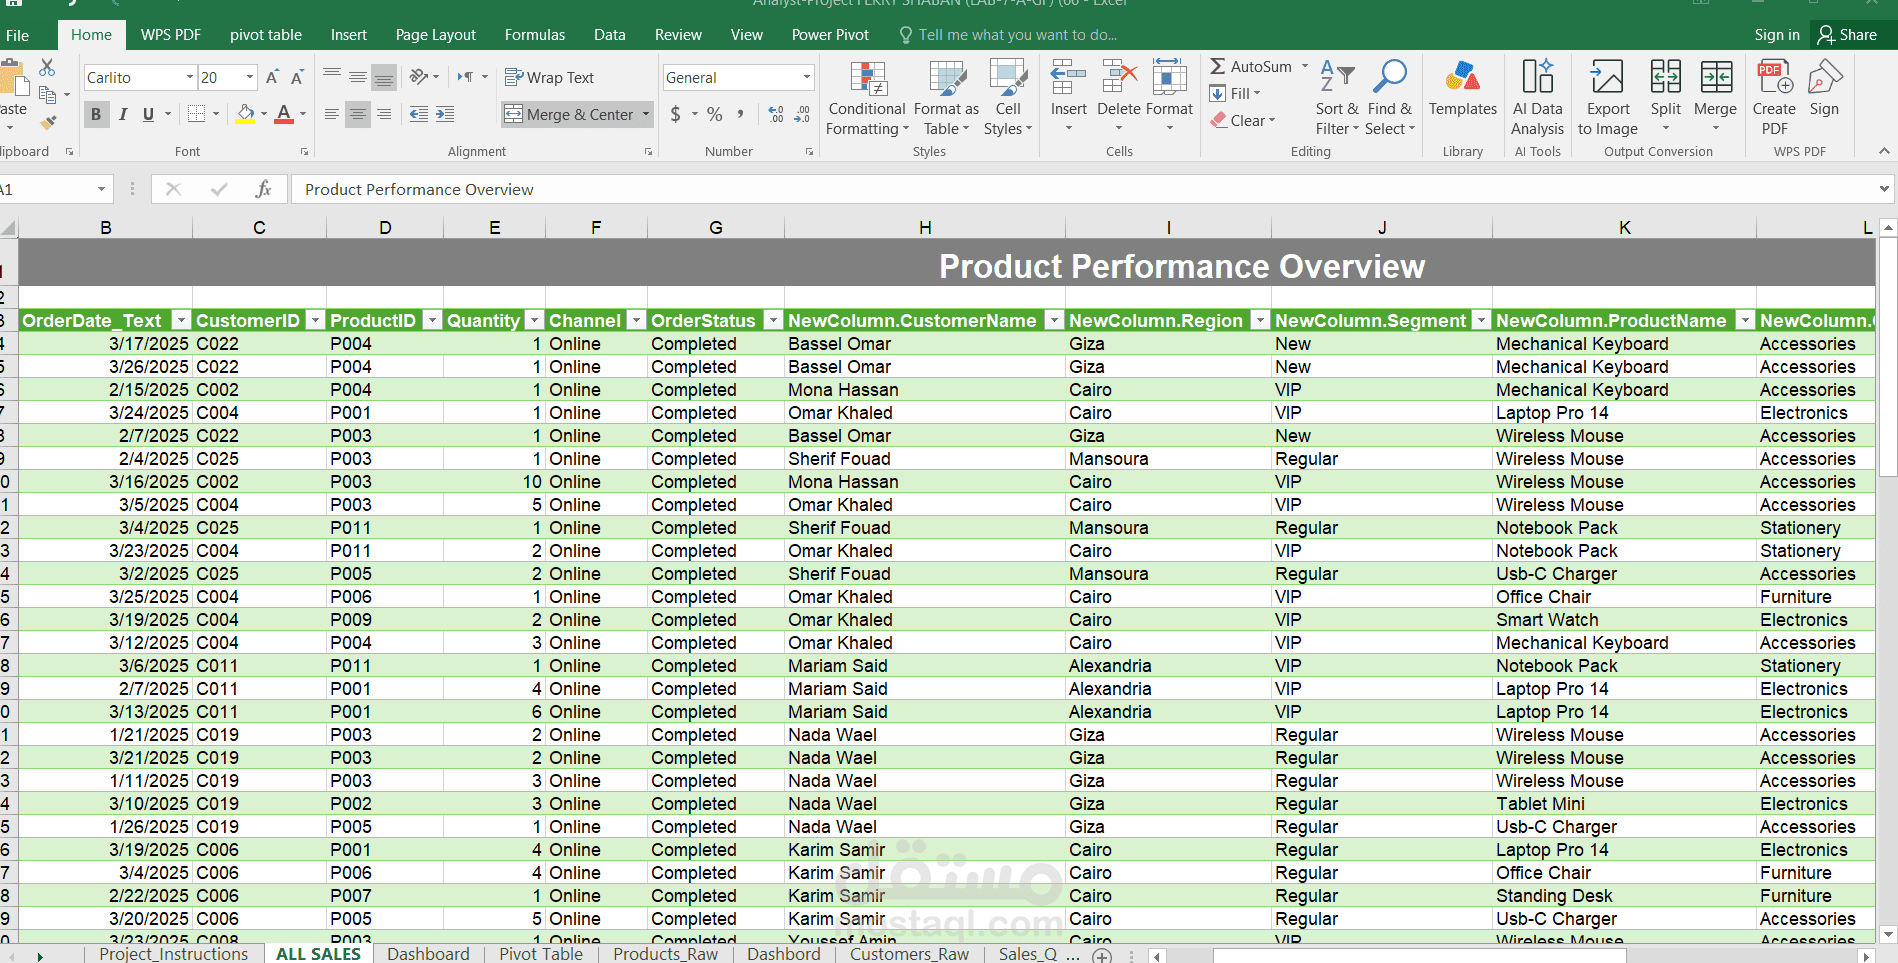Open the Power Pivot ribbon tab
The width and height of the screenshot is (1898, 963).
(830, 34)
